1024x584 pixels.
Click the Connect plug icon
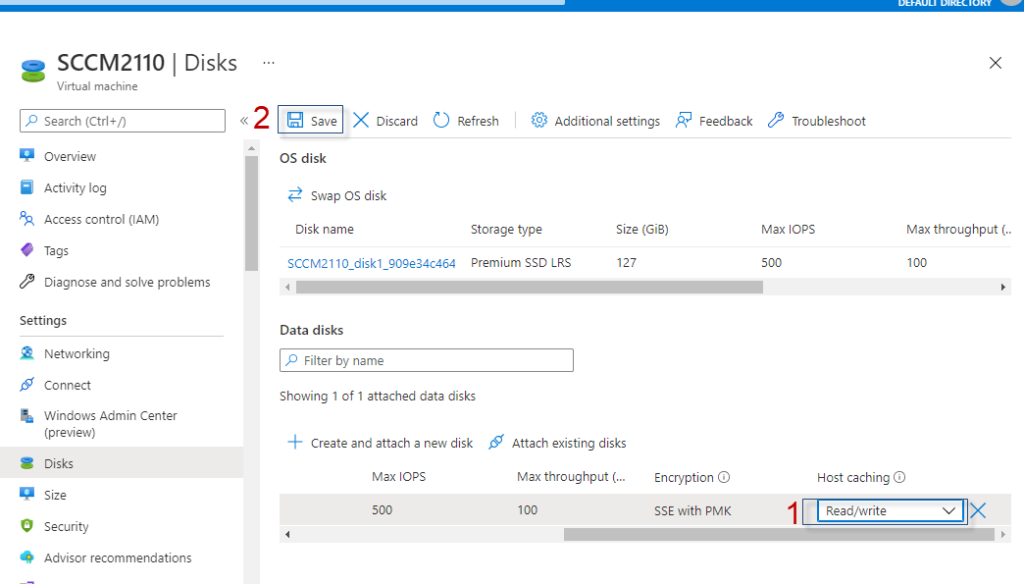click(x=27, y=384)
